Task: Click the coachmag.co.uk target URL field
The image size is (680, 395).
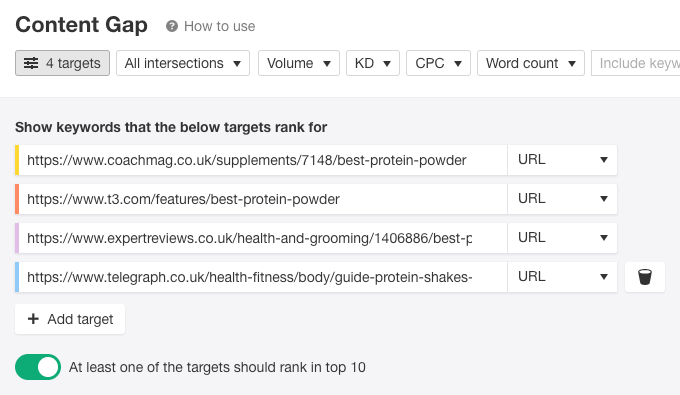Action: (263, 160)
